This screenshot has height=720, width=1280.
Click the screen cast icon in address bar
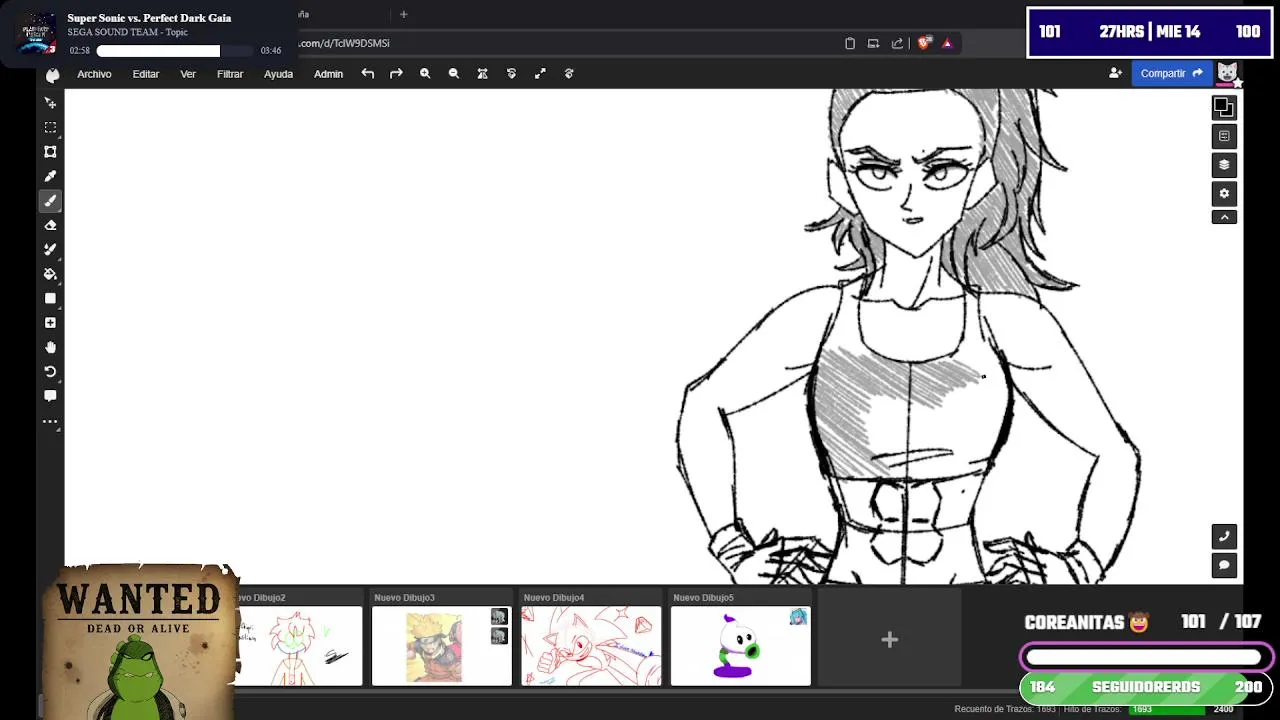pos(873,43)
